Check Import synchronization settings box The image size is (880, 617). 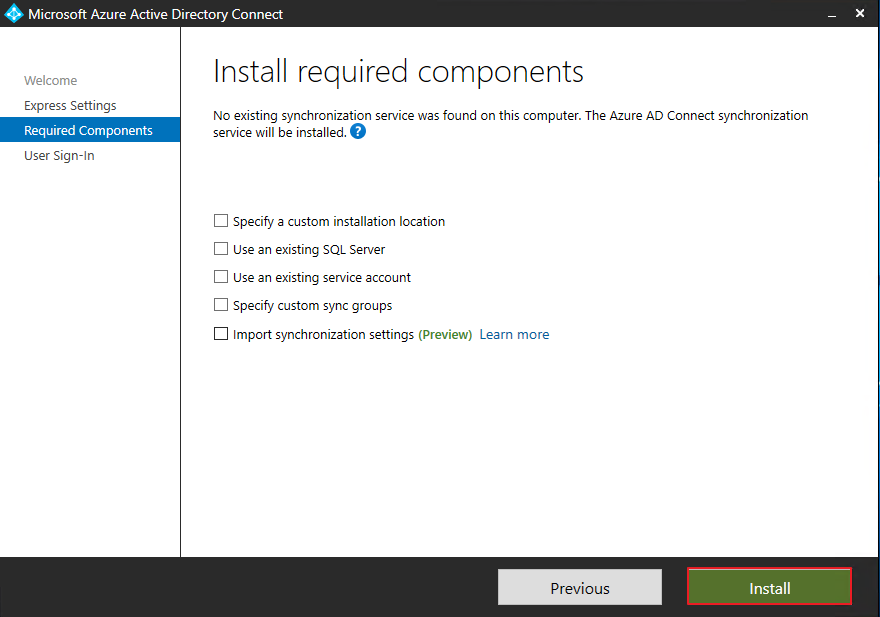tap(221, 334)
